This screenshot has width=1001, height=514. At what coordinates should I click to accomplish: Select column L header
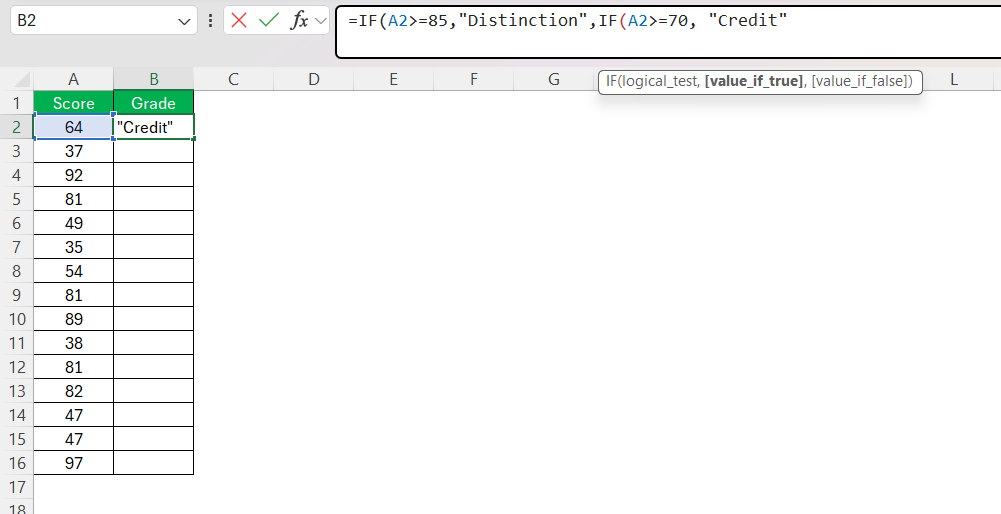click(x=953, y=79)
